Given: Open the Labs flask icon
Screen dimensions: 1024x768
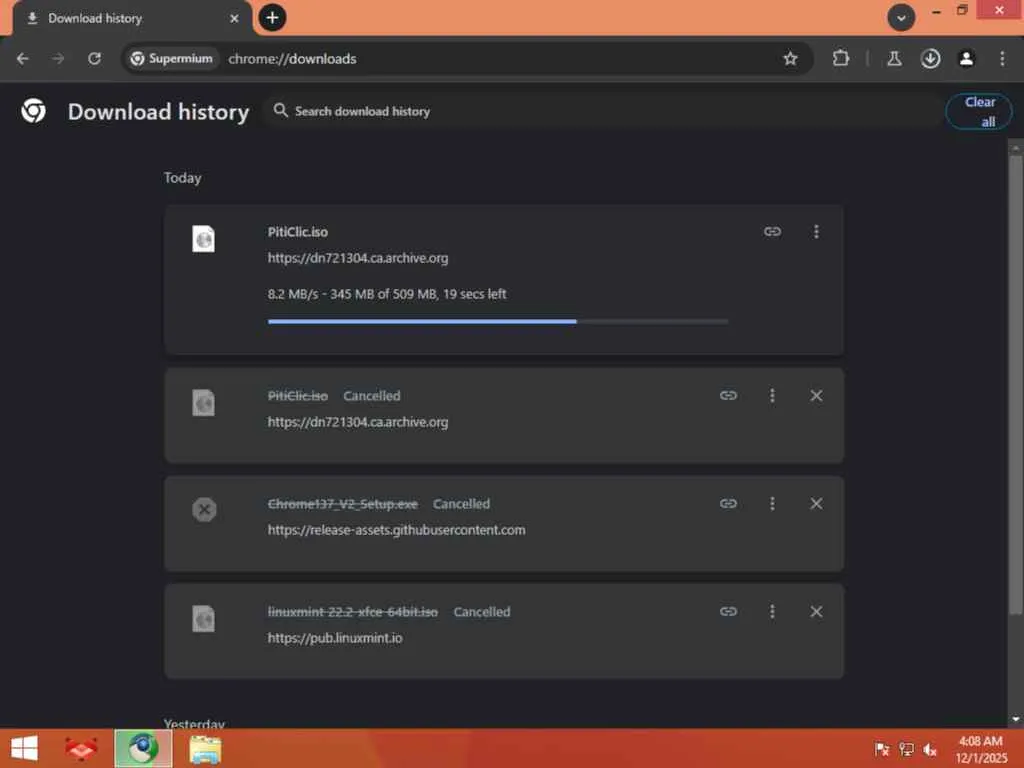Looking at the screenshot, I should coord(894,59).
